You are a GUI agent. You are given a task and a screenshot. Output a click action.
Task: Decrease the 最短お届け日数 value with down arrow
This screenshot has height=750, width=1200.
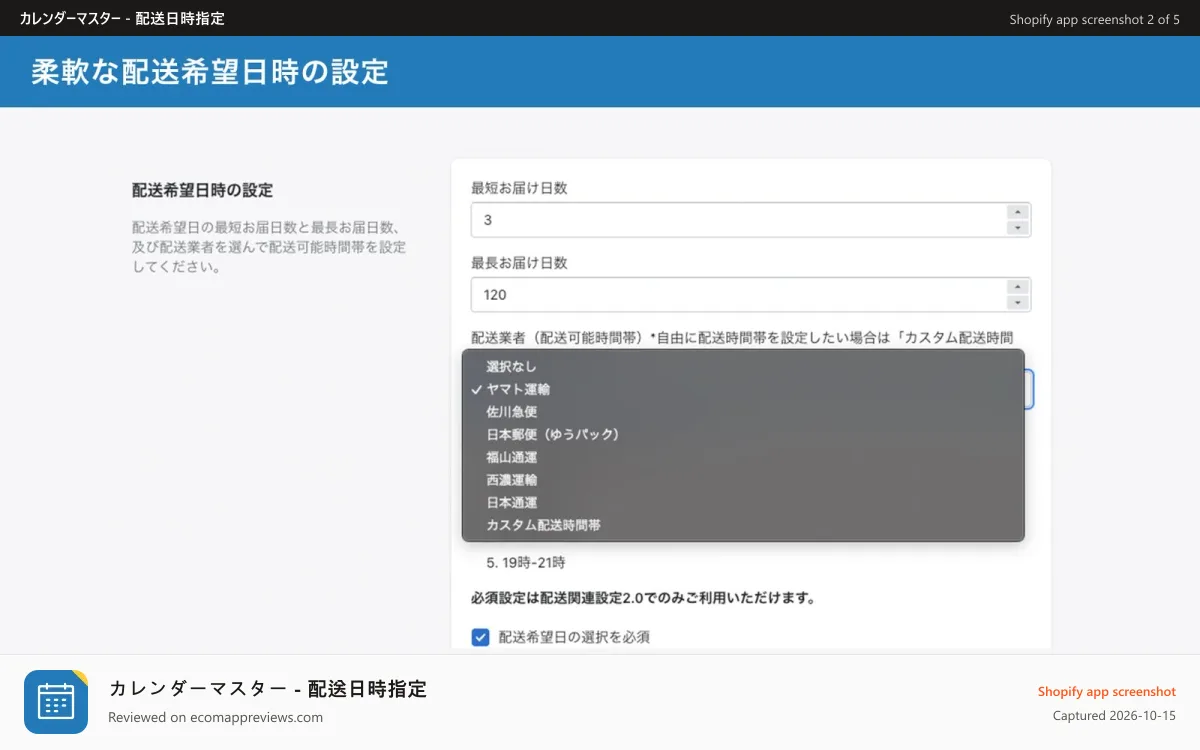pos(1018,228)
